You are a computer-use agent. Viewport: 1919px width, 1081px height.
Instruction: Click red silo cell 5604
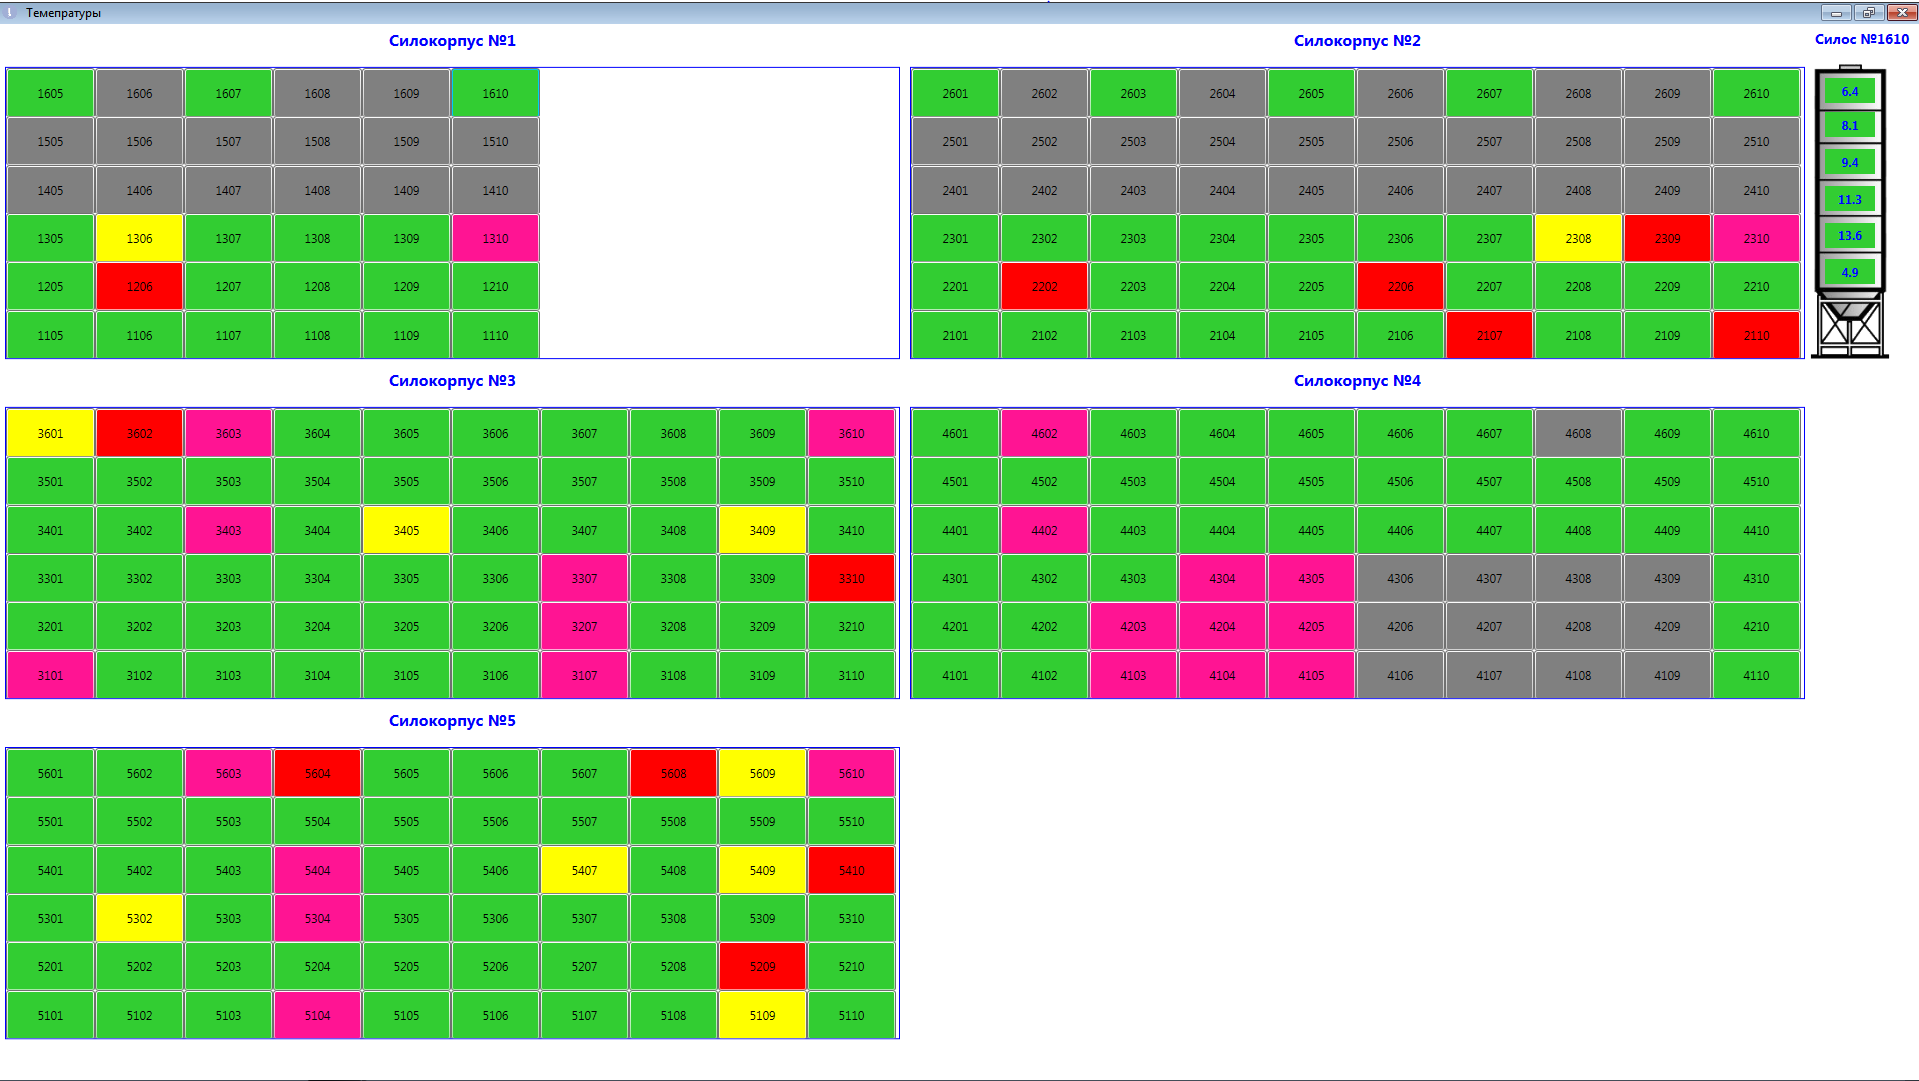point(317,773)
